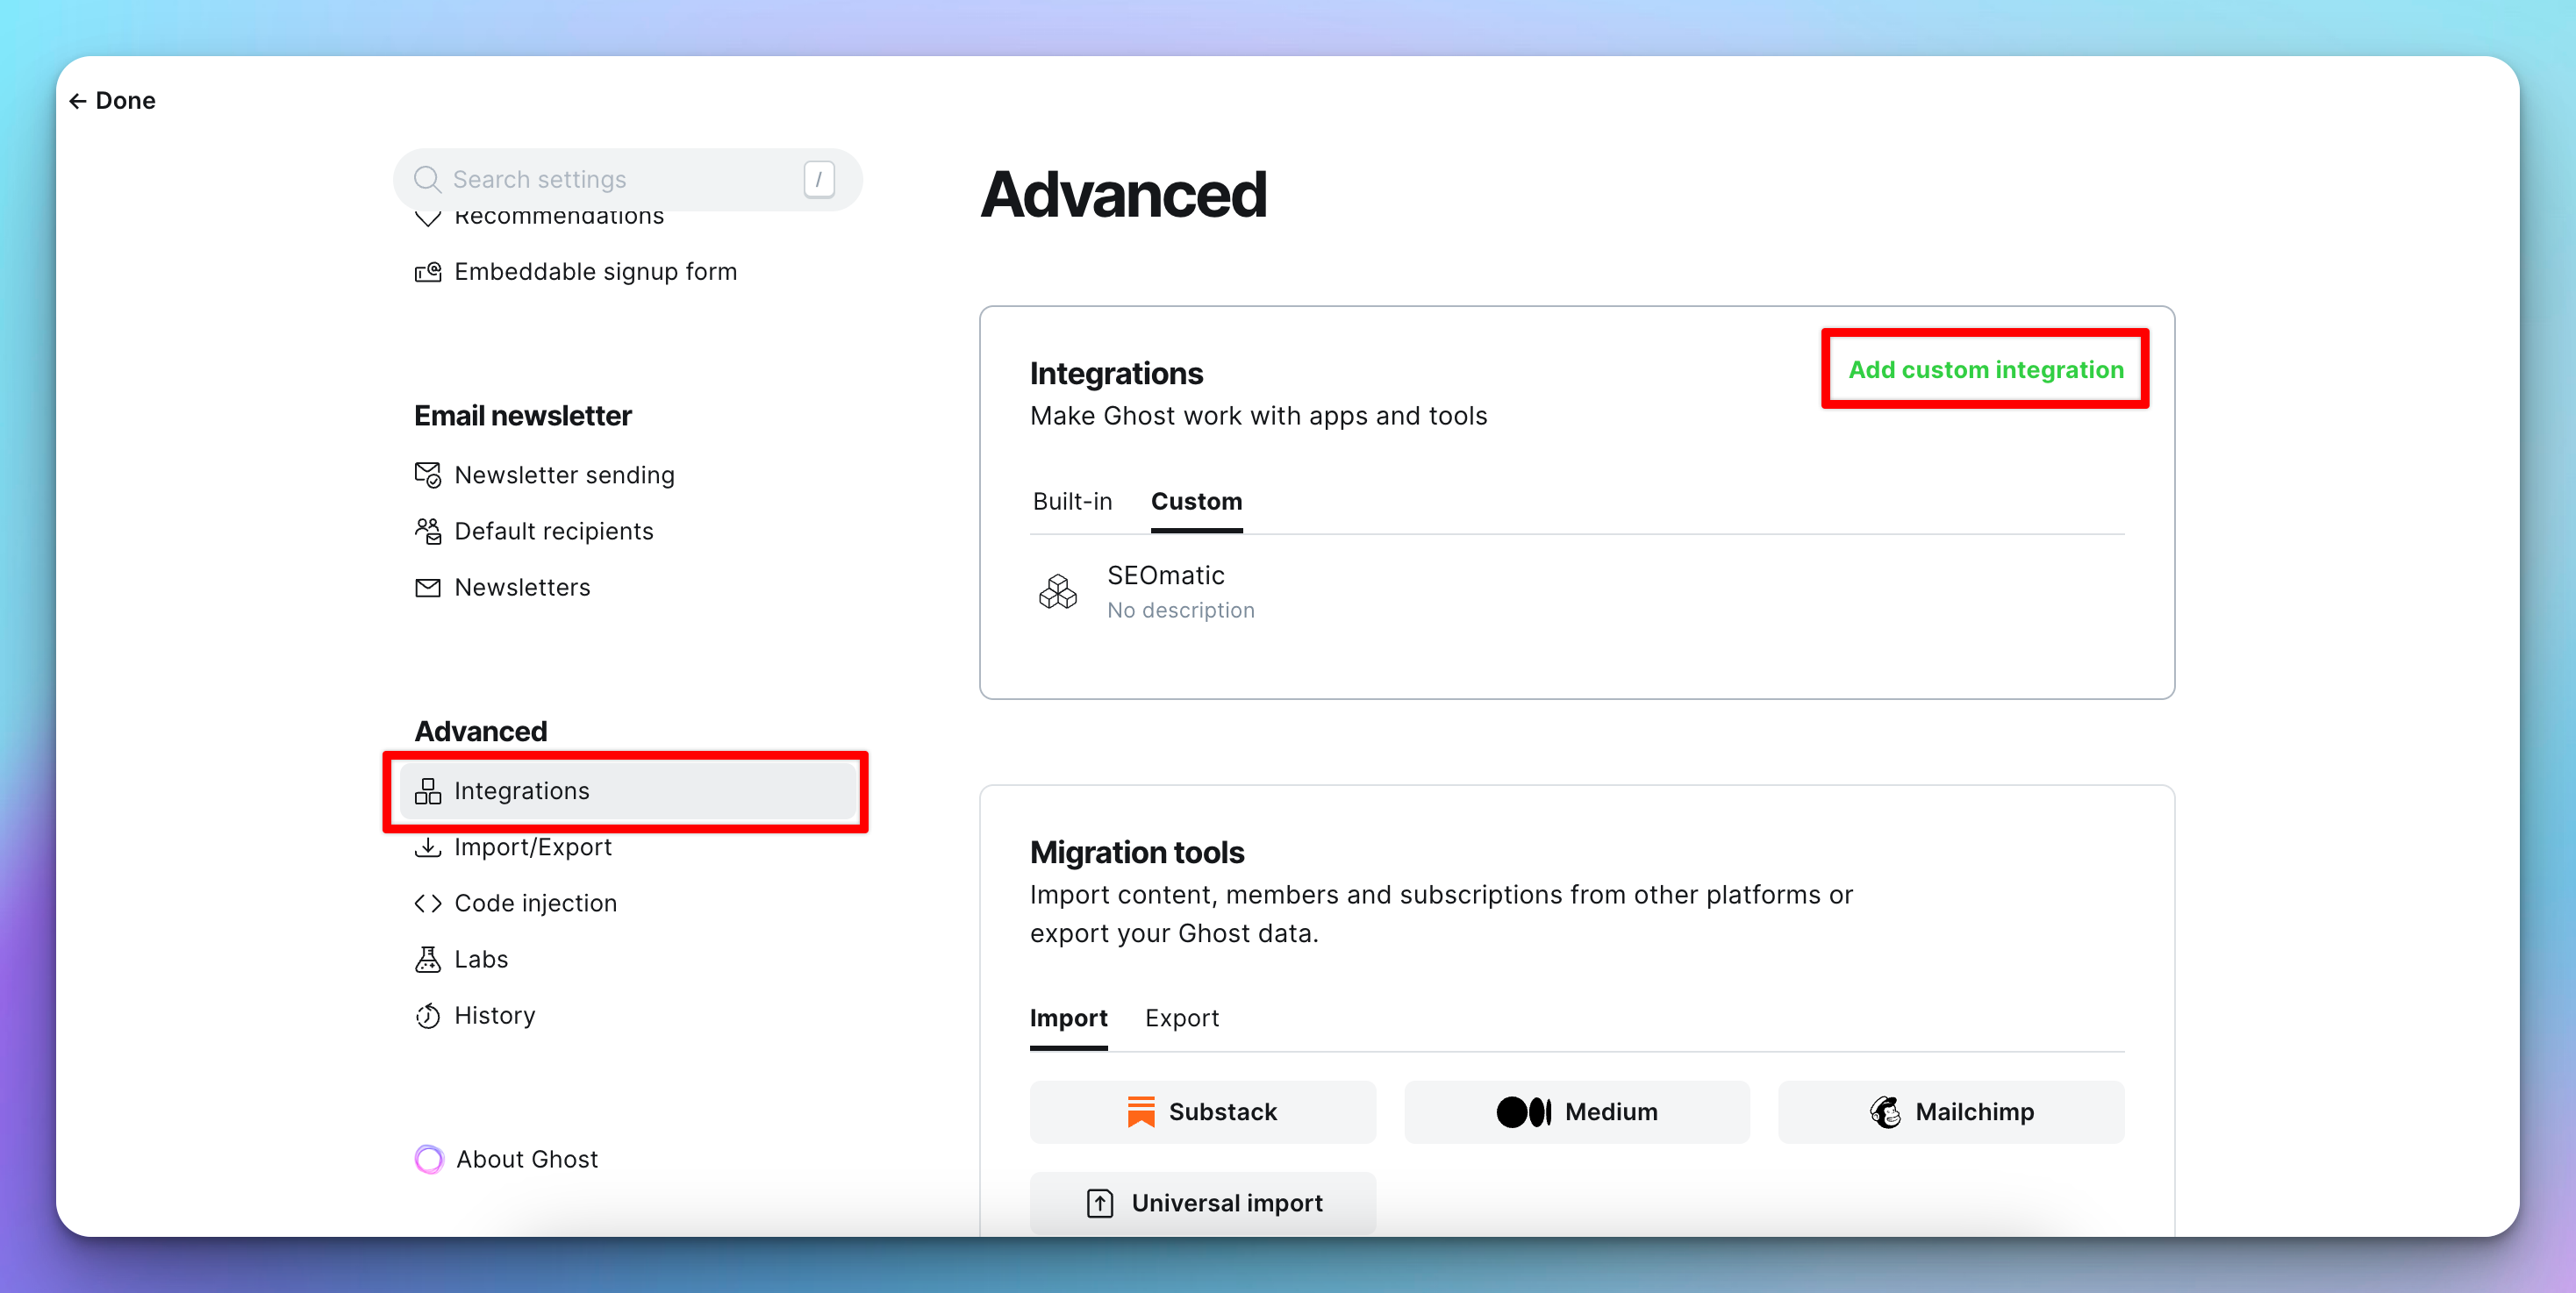Start a Medium import
Viewport: 2576px width, 1293px height.
coord(1577,1112)
